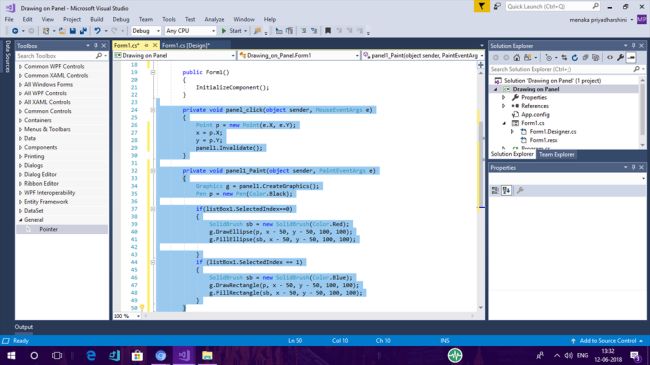Toggle Show All Files in Solution Explorer
This screenshot has height=365, width=650.
pyautogui.click(x=596, y=58)
